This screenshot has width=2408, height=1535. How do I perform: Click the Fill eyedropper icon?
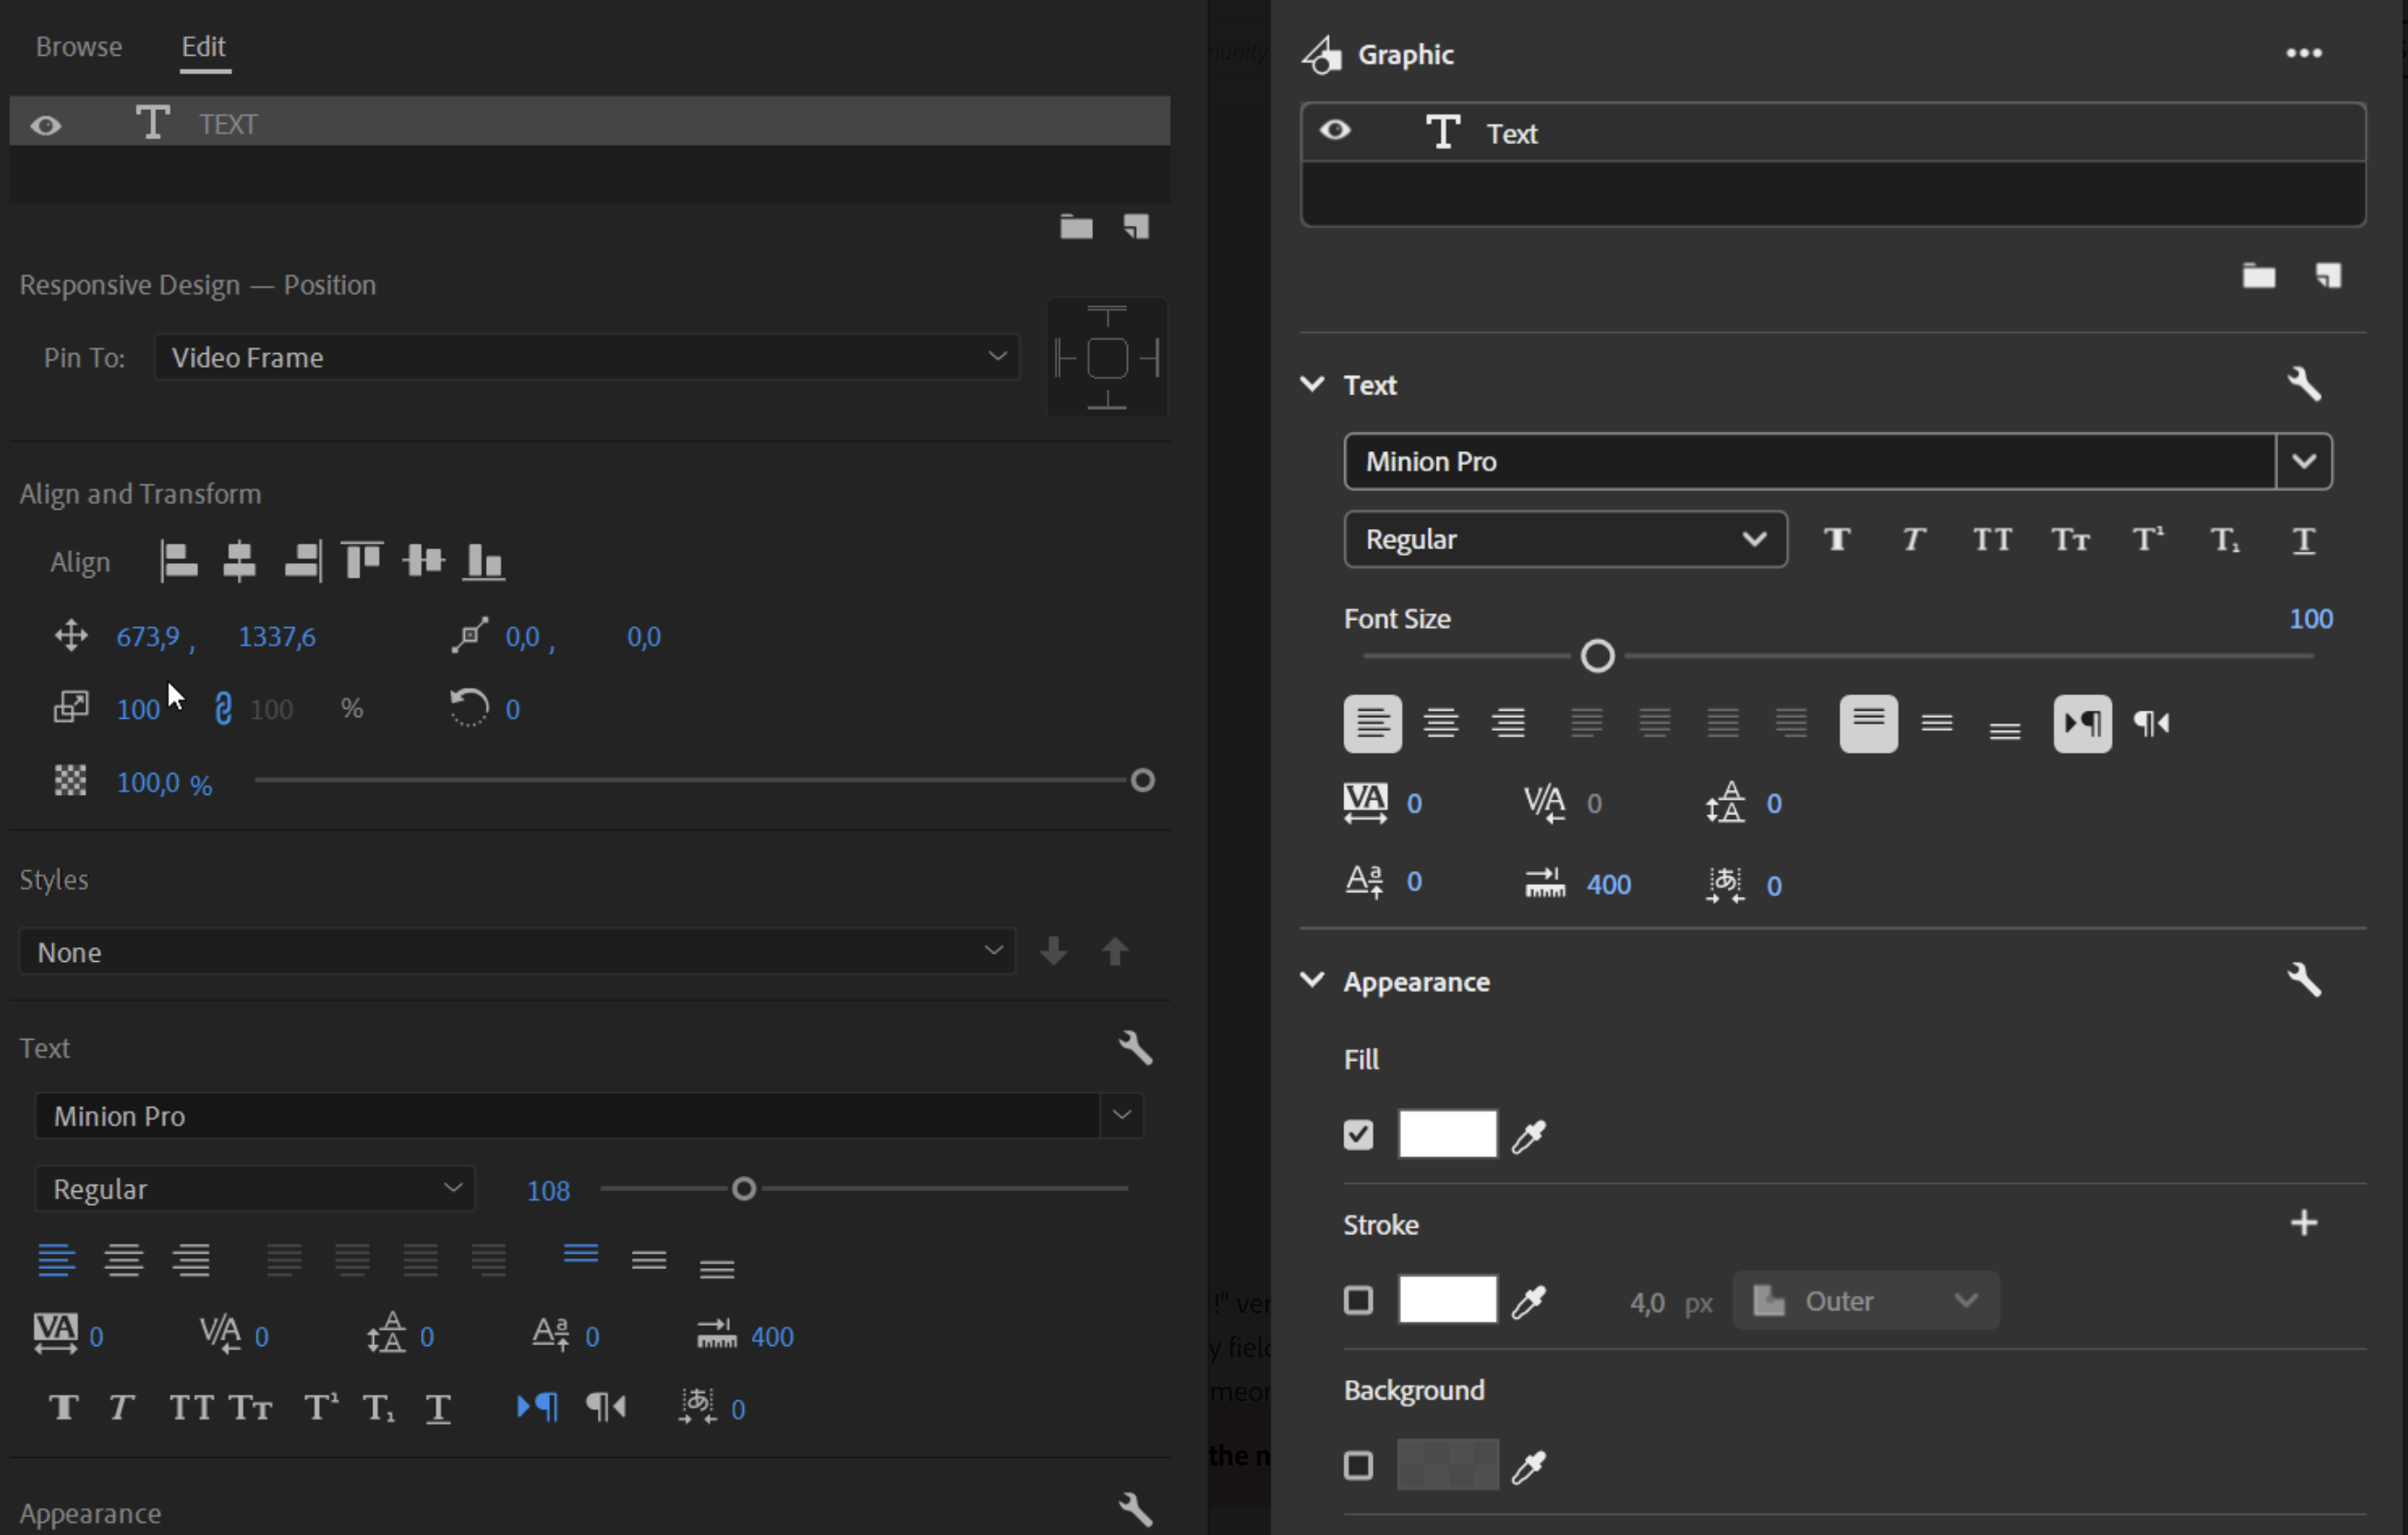(x=1528, y=1136)
